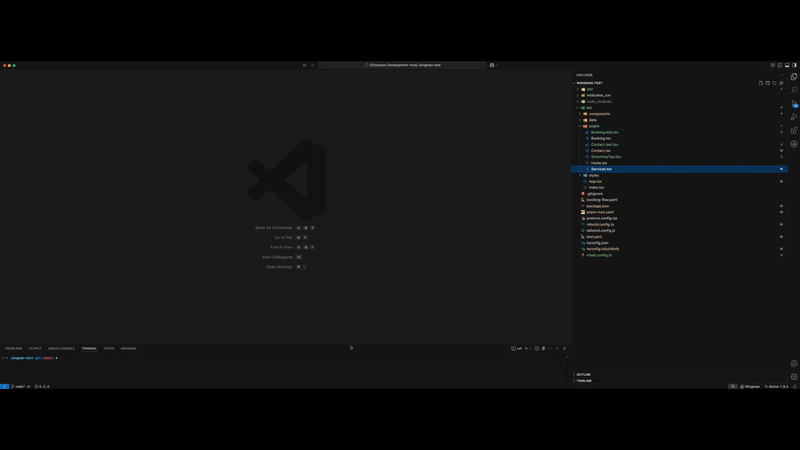The height and width of the screenshot is (450, 800).
Task: Open the Wingman panel tab
Action: tap(129, 348)
